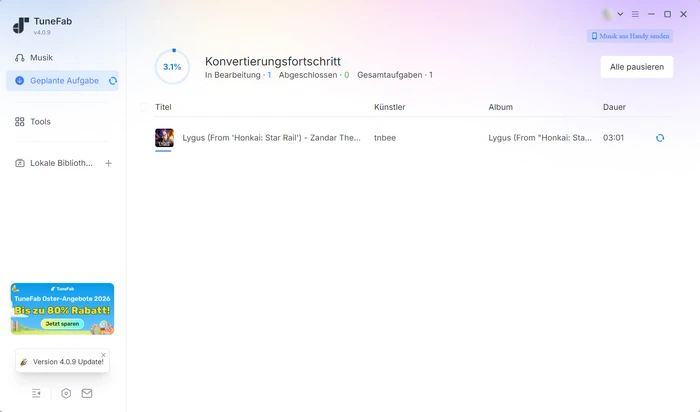This screenshot has width=700, height=412.
Task: Open settings via the hexagon icon
Action: pyautogui.click(x=66, y=393)
